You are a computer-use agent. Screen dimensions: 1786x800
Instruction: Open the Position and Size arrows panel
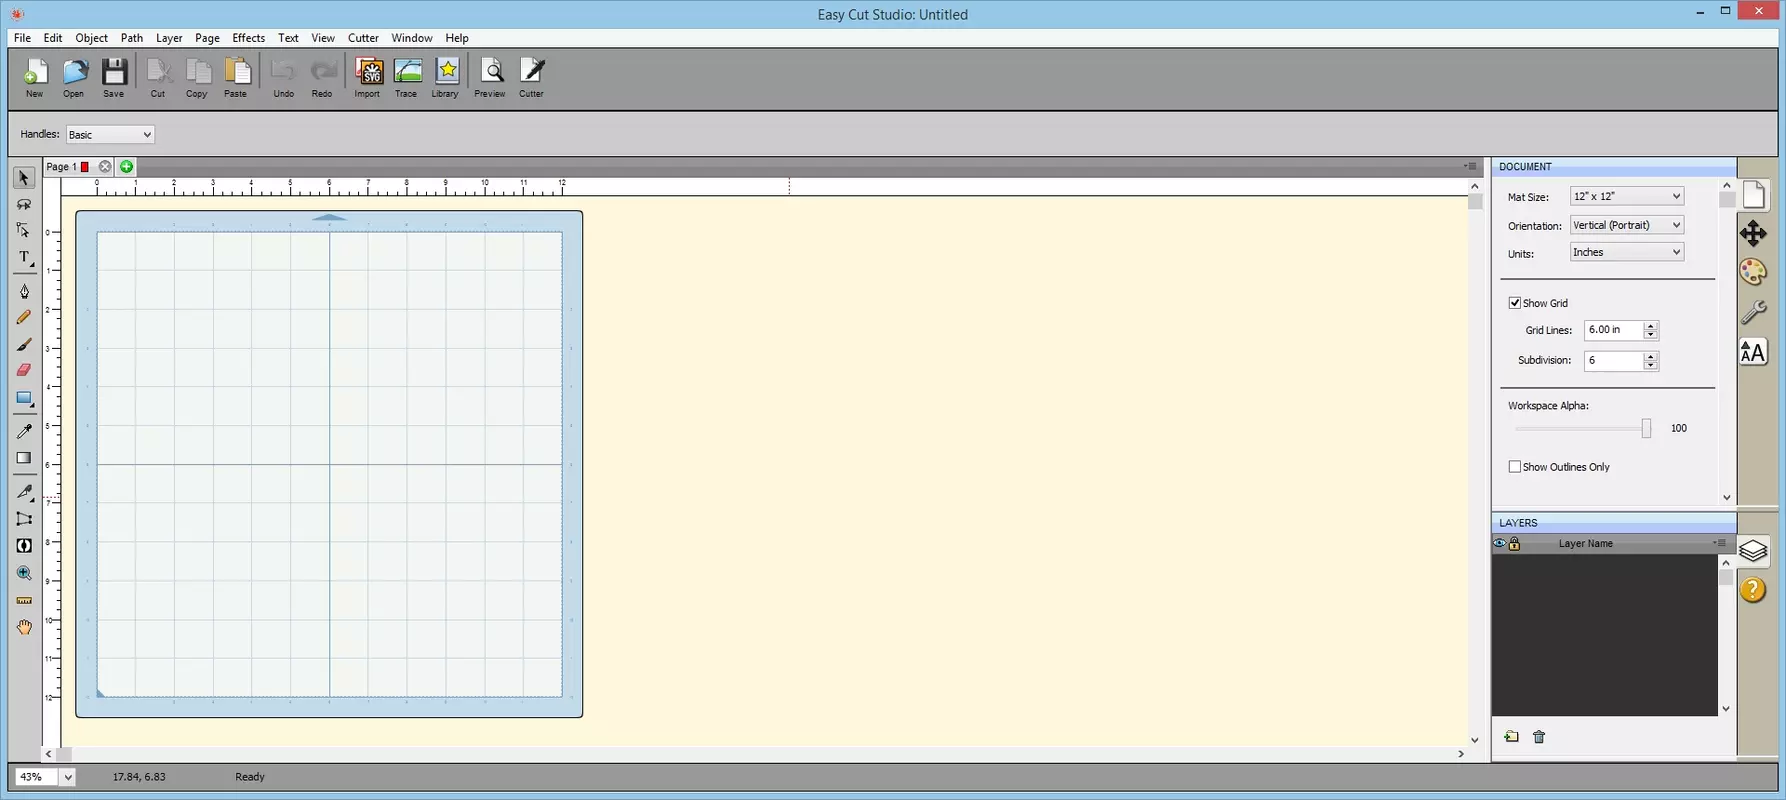click(1753, 234)
